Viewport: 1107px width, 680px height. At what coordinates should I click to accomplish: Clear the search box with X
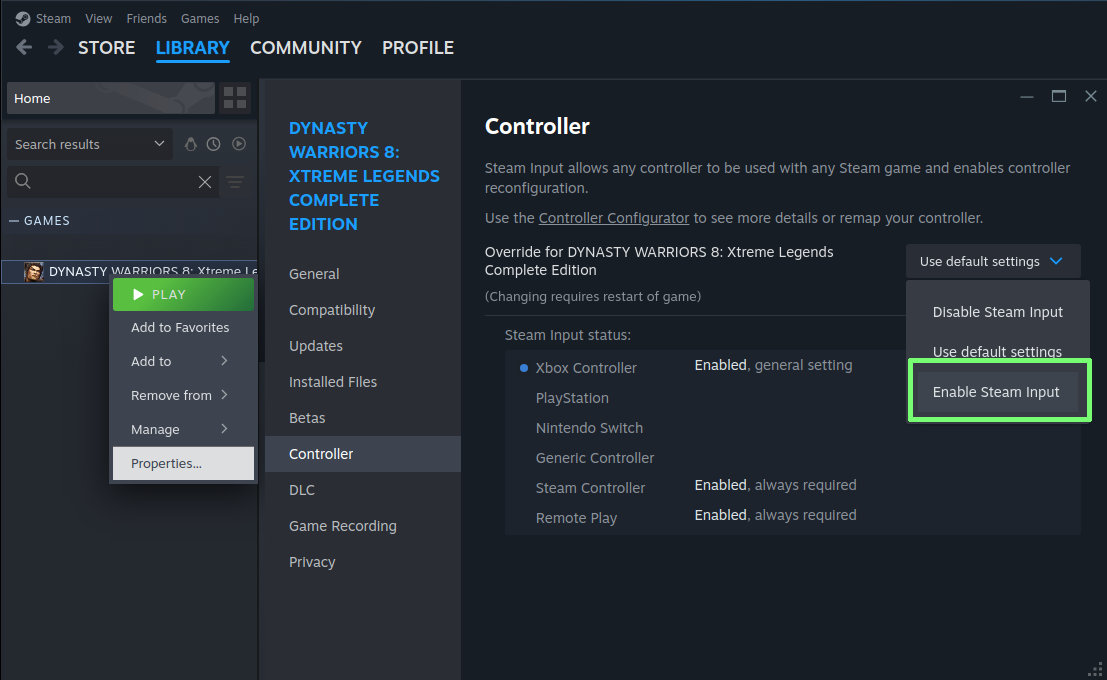[x=205, y=181]
